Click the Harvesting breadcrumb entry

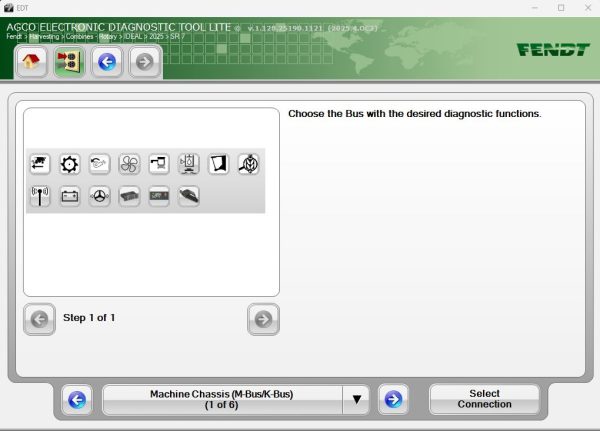[44, 37]
